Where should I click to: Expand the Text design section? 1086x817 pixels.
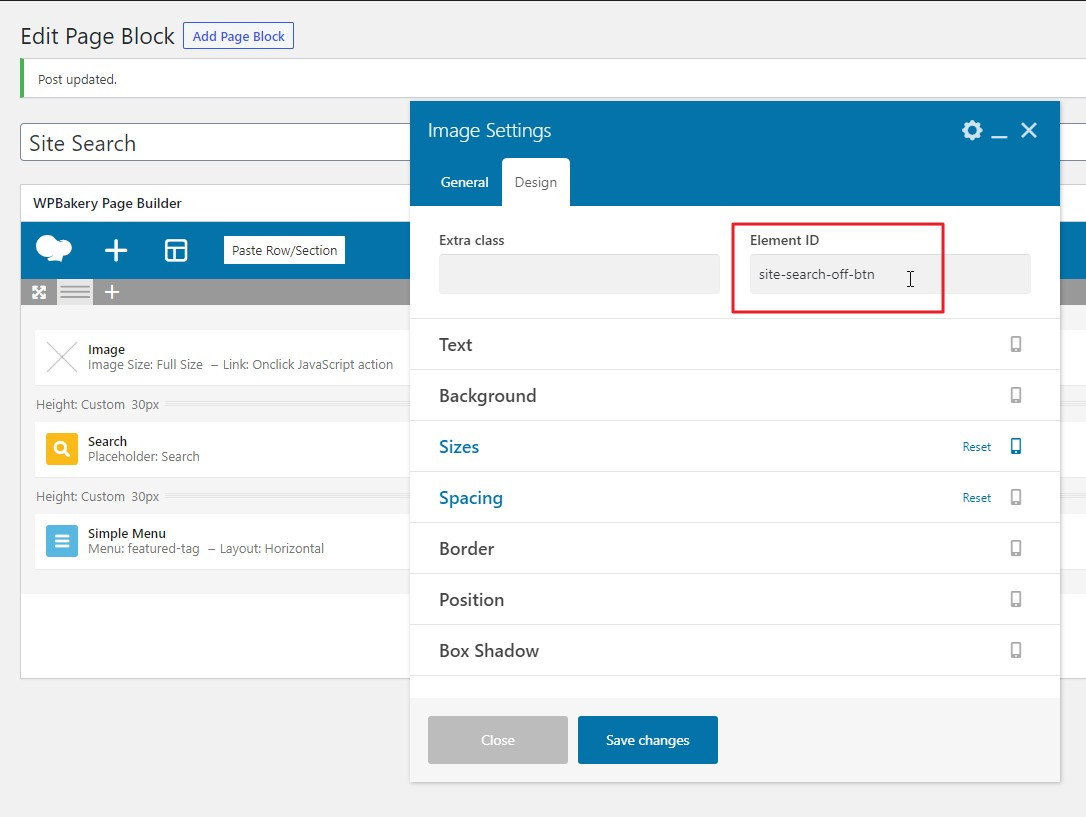tap(735, 345)
